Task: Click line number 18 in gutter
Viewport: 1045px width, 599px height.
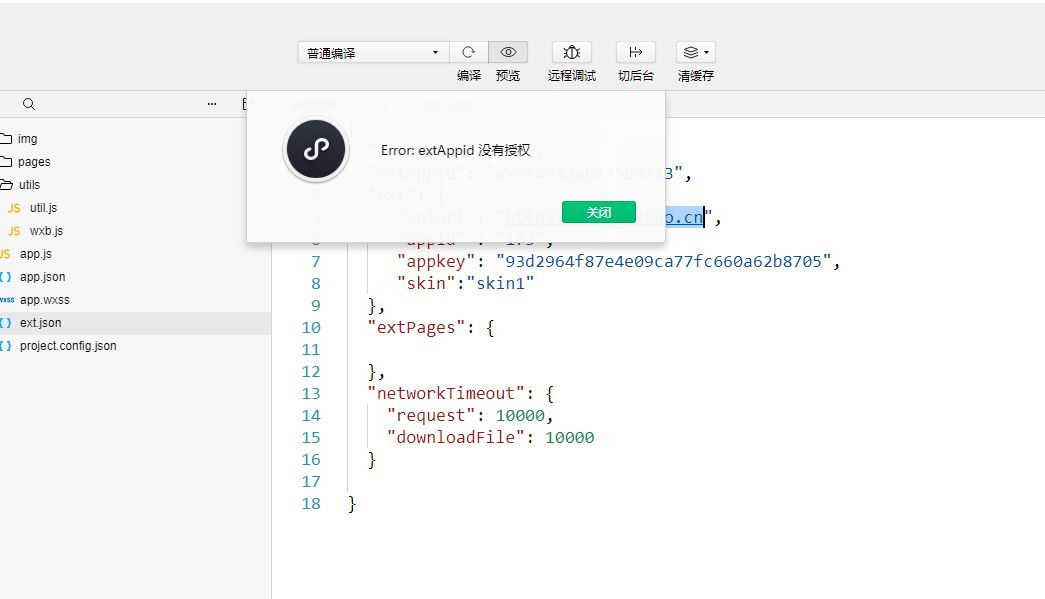Action: (x=311, y=504)
